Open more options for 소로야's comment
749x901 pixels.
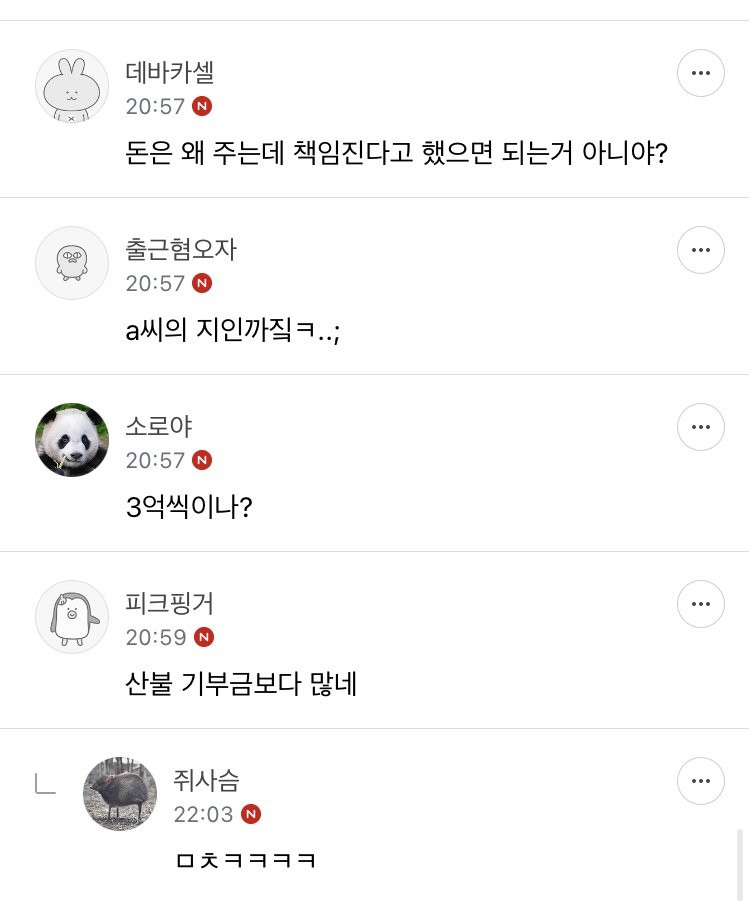coord(700,427)
